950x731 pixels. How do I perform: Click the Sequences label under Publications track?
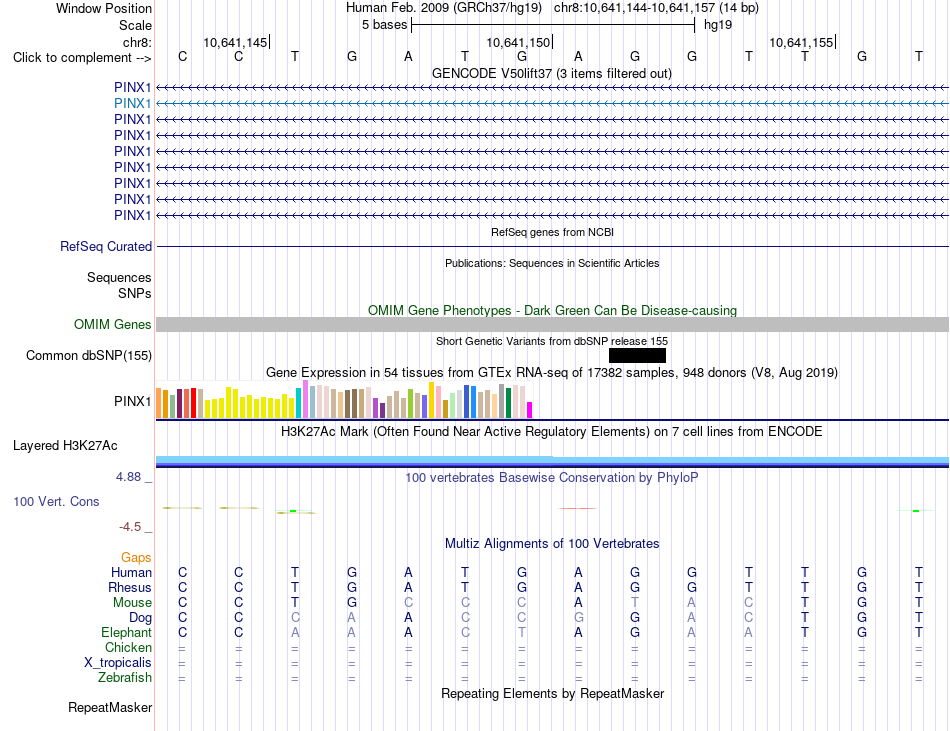(x=119, y=277)
